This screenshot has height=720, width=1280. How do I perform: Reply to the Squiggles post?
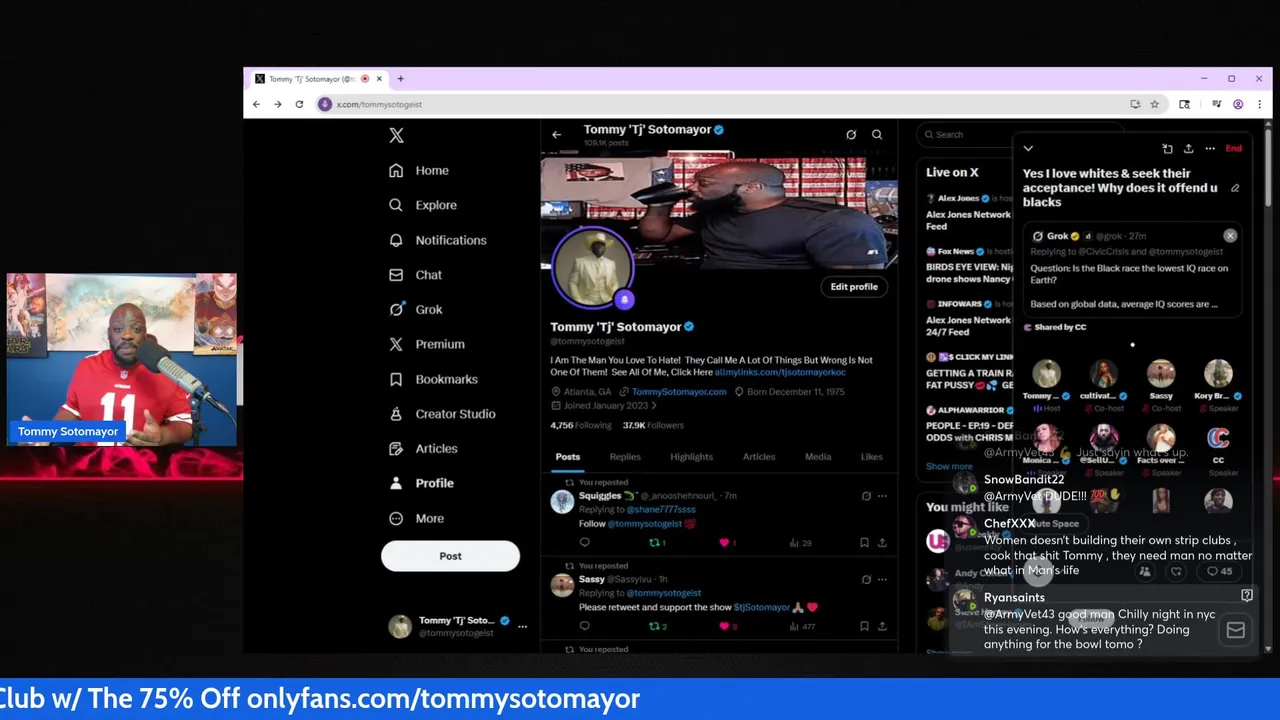[x=584, y=543]
